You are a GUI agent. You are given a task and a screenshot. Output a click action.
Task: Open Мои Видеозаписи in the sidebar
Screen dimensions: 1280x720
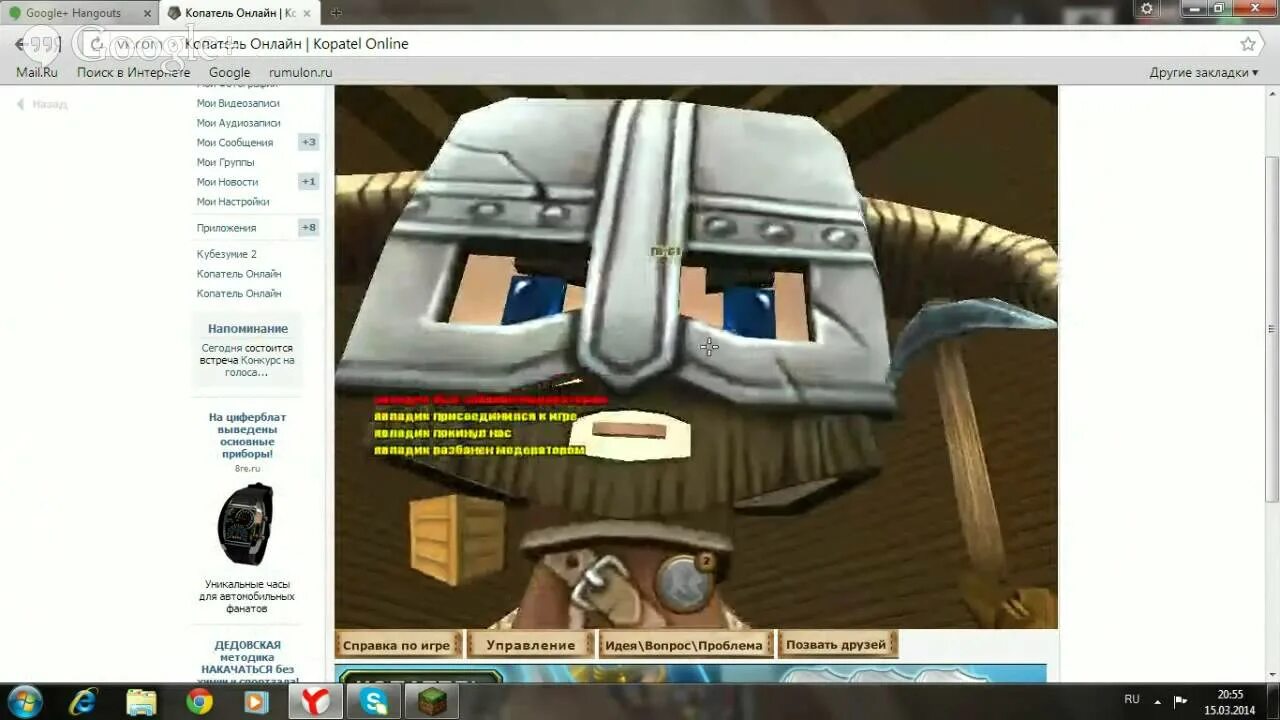click(238, 103)
